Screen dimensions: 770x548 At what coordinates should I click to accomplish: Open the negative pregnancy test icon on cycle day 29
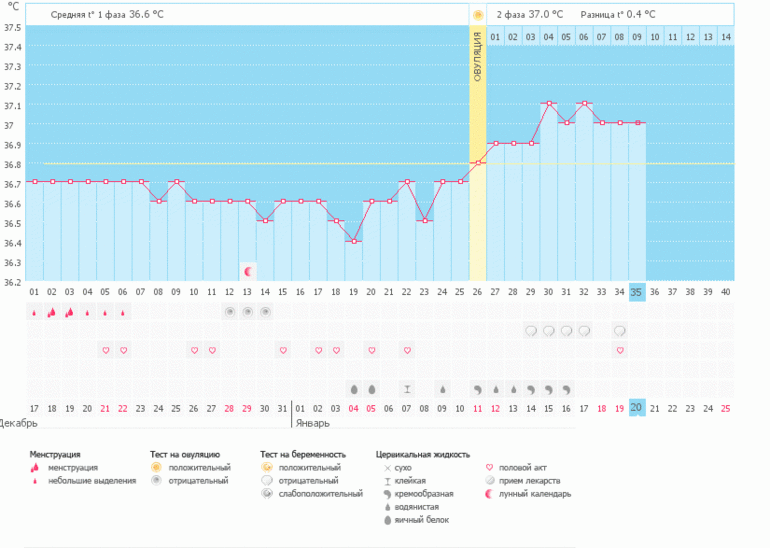(531, 331)
